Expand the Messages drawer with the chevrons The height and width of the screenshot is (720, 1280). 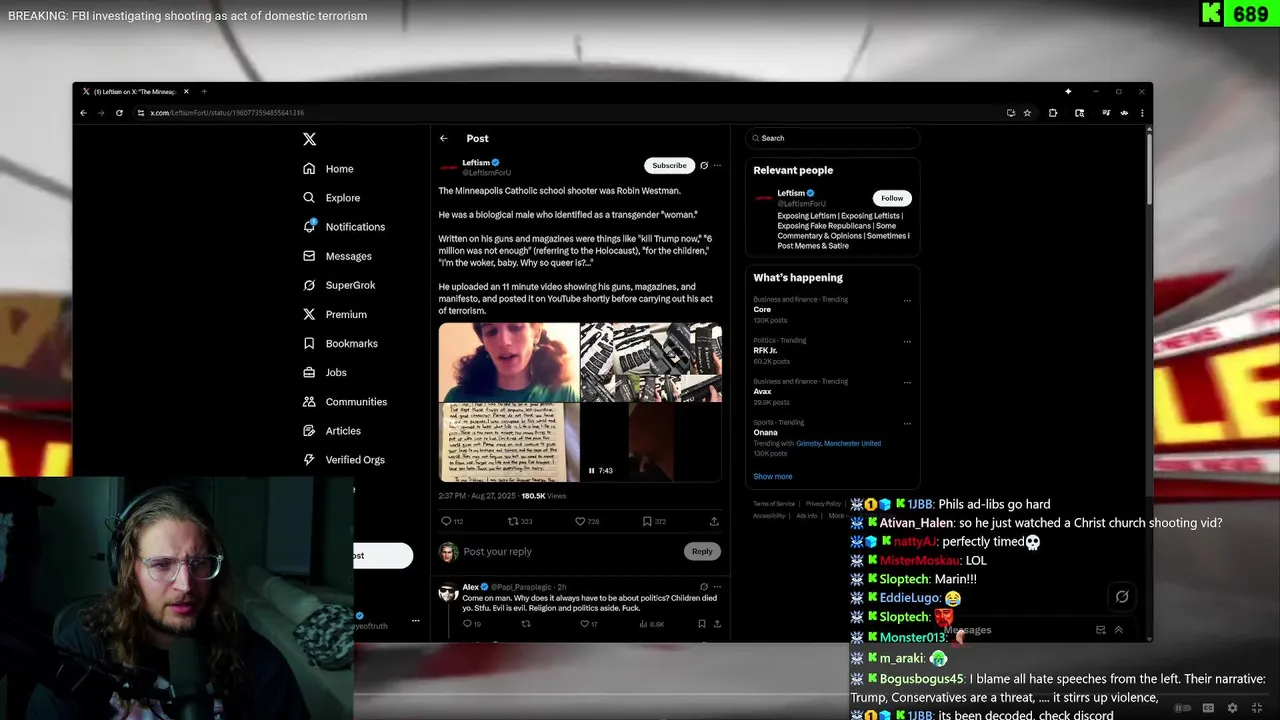pyautogui.click(x=1119, y=630)
